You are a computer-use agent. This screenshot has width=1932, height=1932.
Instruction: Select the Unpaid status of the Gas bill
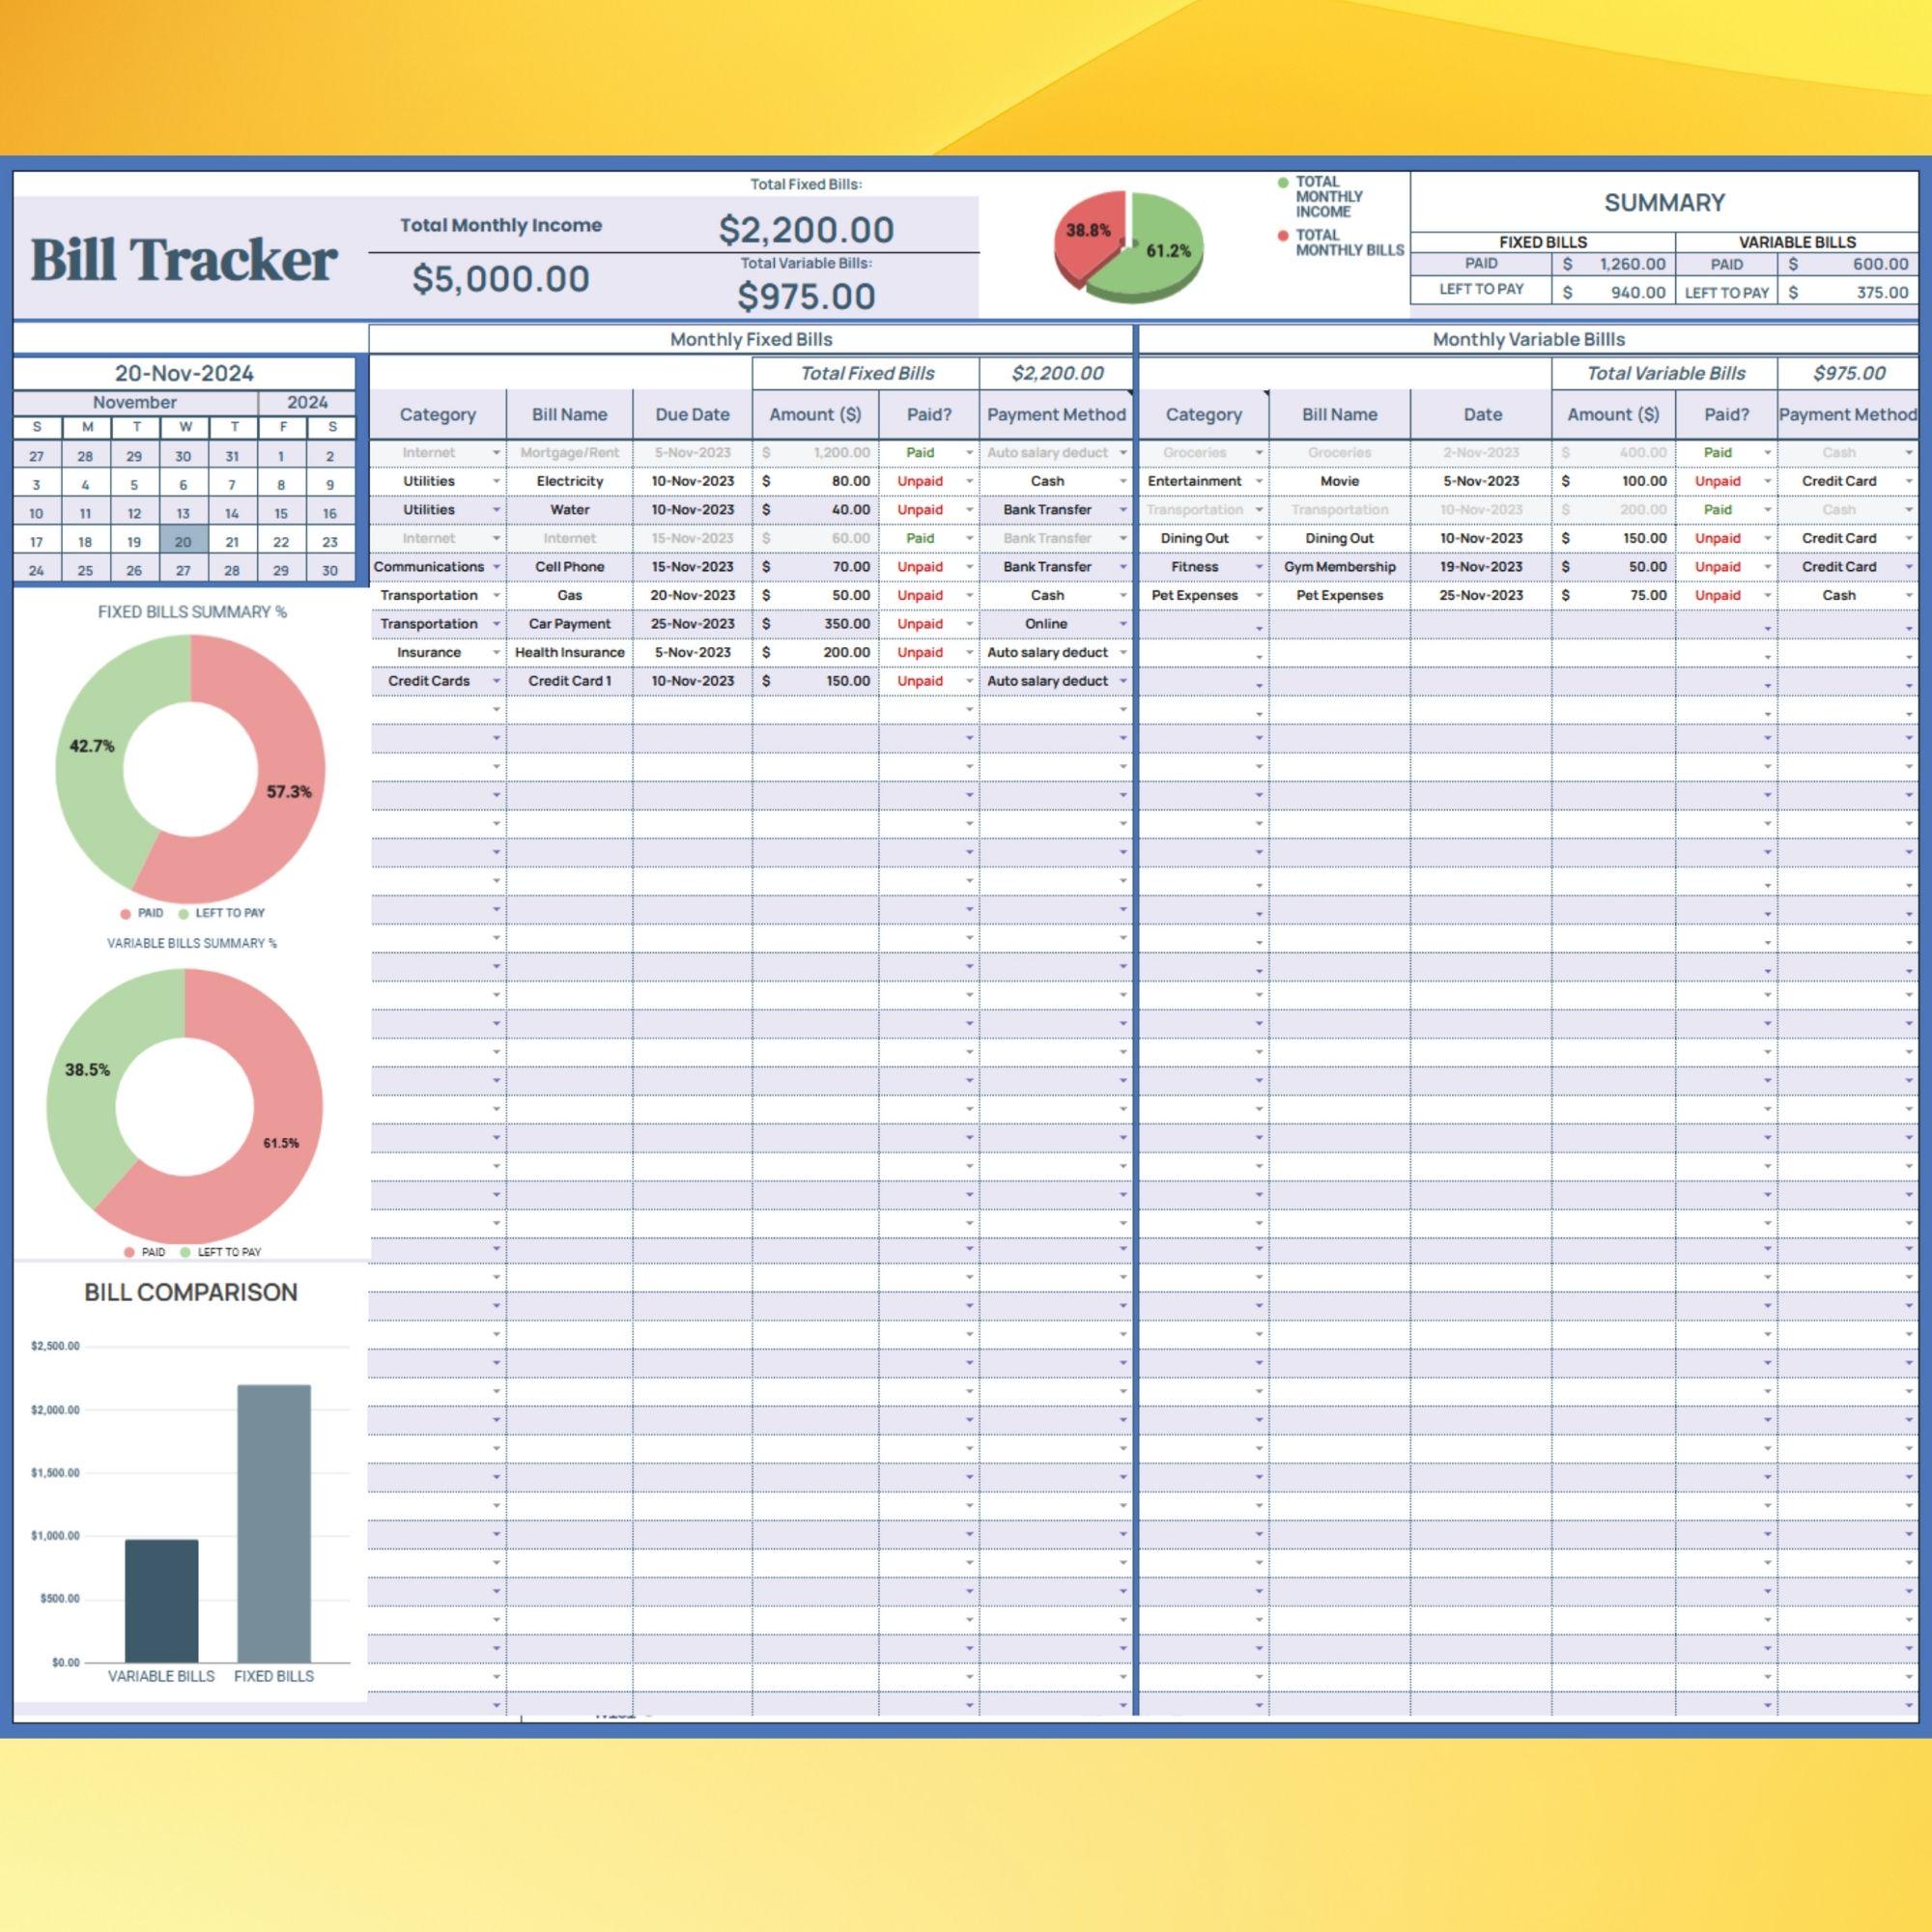(x=922, y=595)
